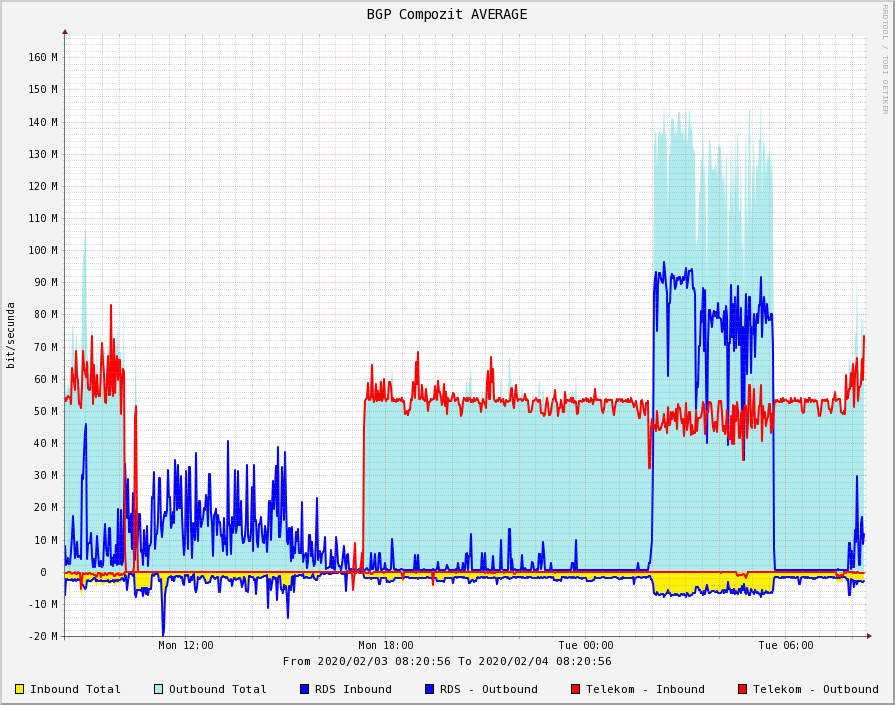Click the "Tue 06:00" time axis label

tap(786, 645)
